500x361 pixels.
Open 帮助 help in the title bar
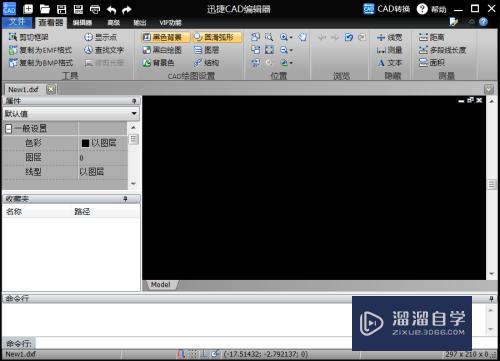[x=431, y=9]
